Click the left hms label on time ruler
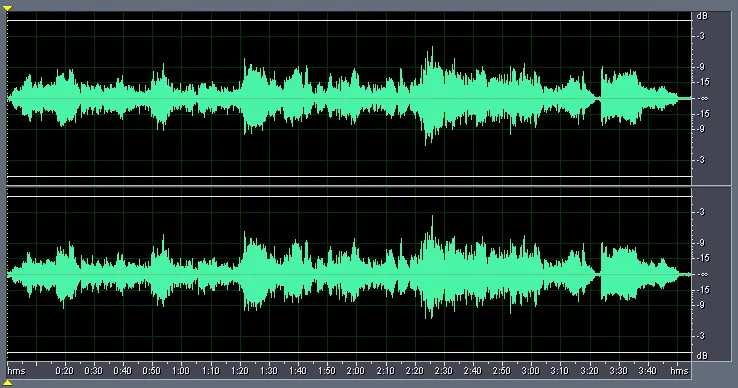This screenshot has width=738, height=388. point(16,371)
